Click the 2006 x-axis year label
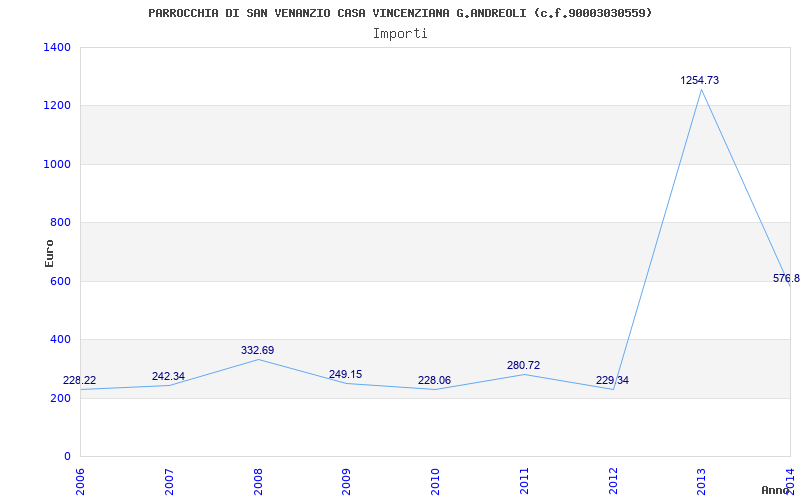 coord(81,480)
